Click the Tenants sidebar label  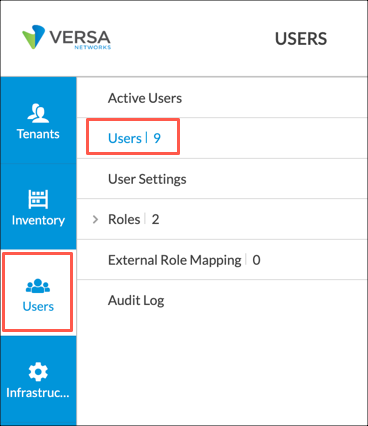(x=38, y=134)
